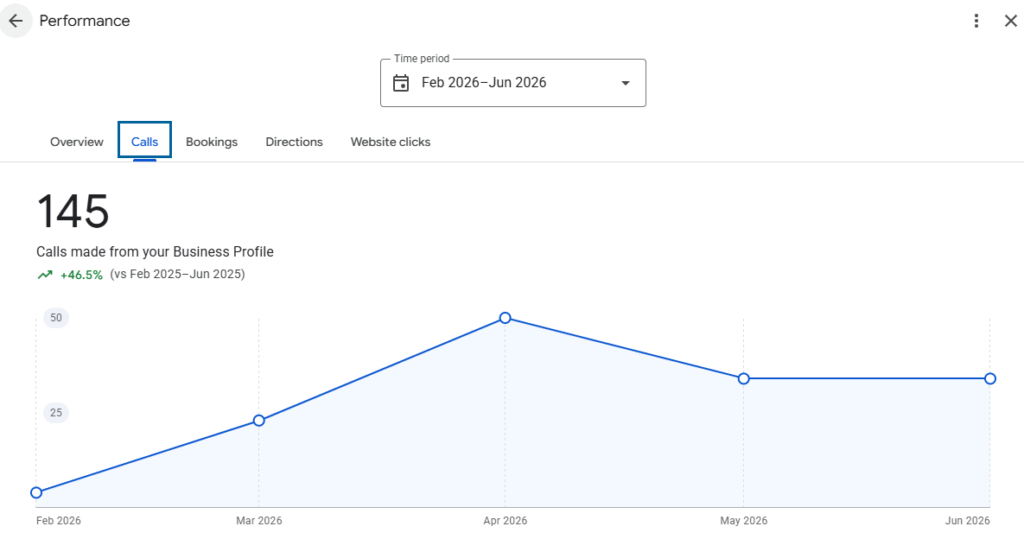The width and height of the screenshot is (1024, 539).
Task: Click the 25 y-axis label
Action: coord(56,412)
